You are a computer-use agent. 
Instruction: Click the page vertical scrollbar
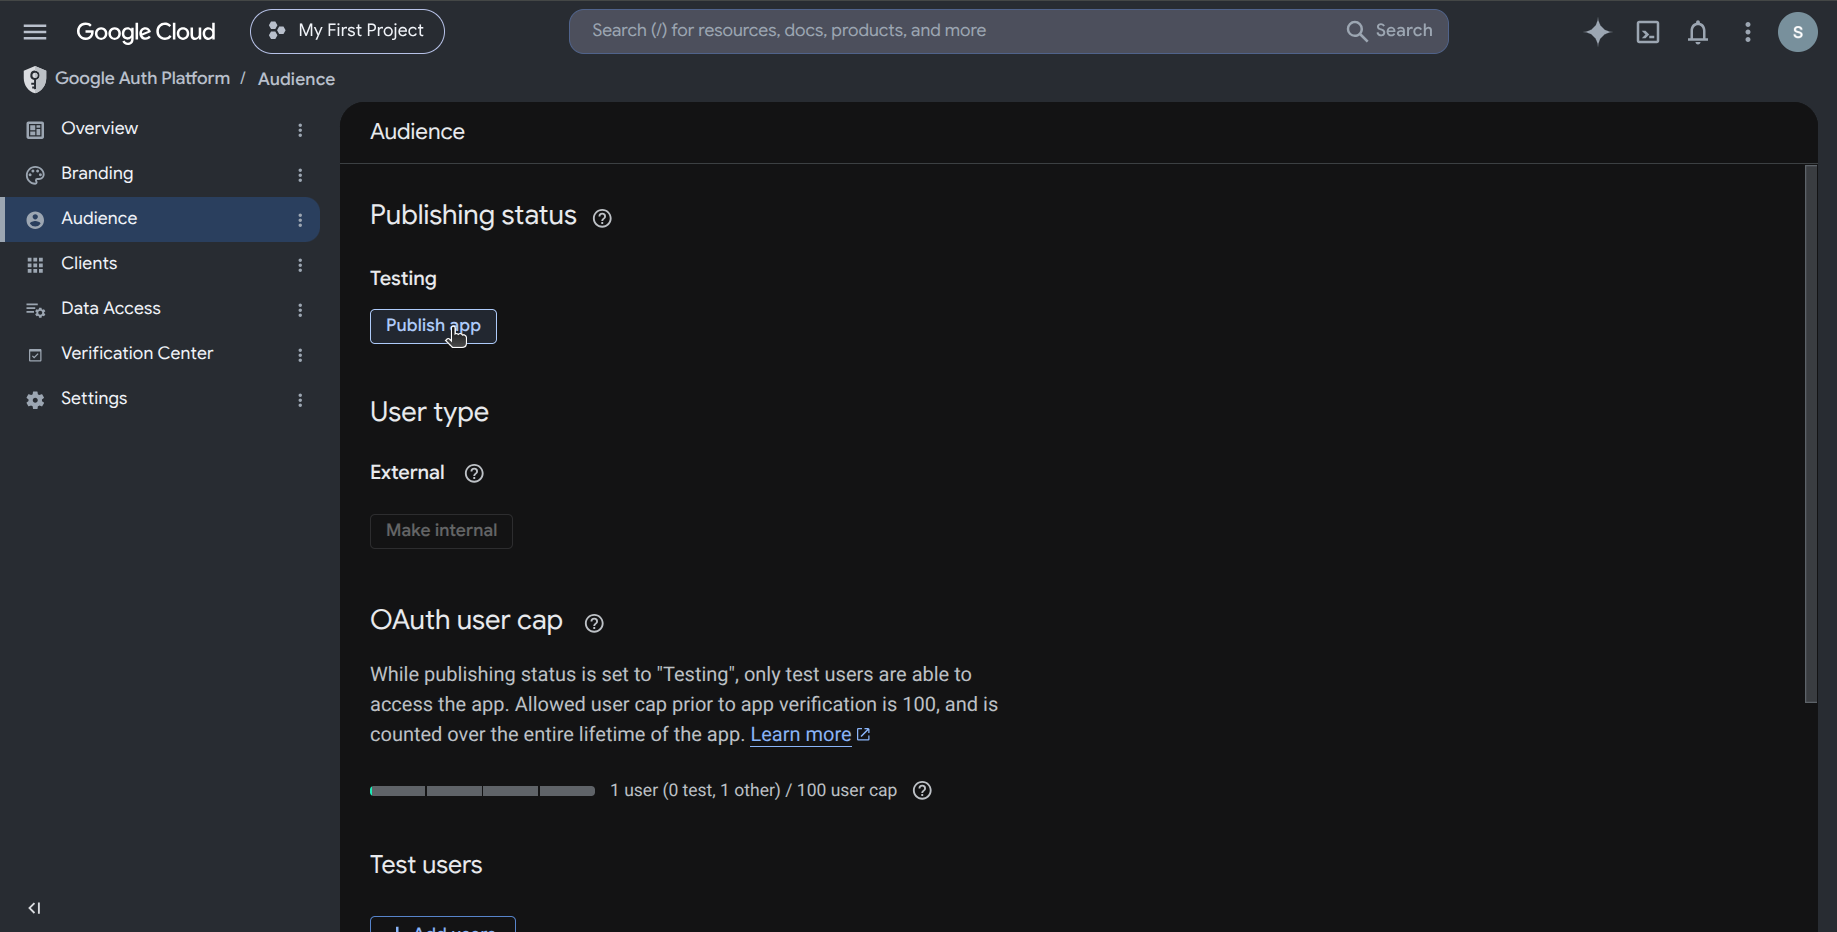coord(1810,434)
